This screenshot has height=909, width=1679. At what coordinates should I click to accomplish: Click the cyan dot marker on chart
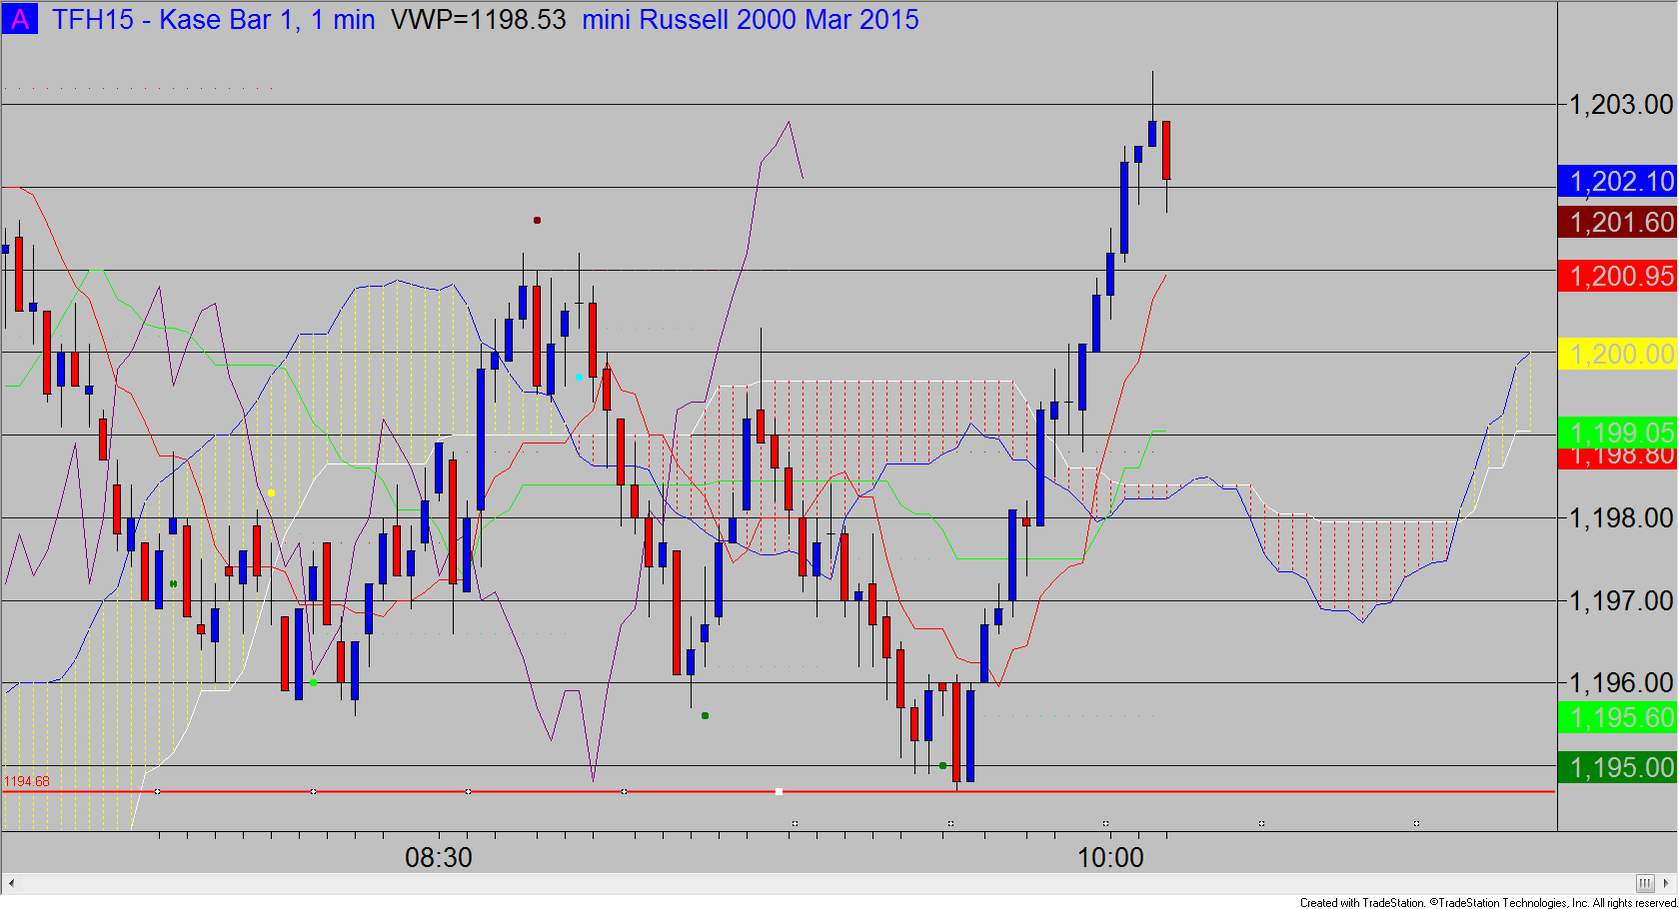(x=579, y=377)
